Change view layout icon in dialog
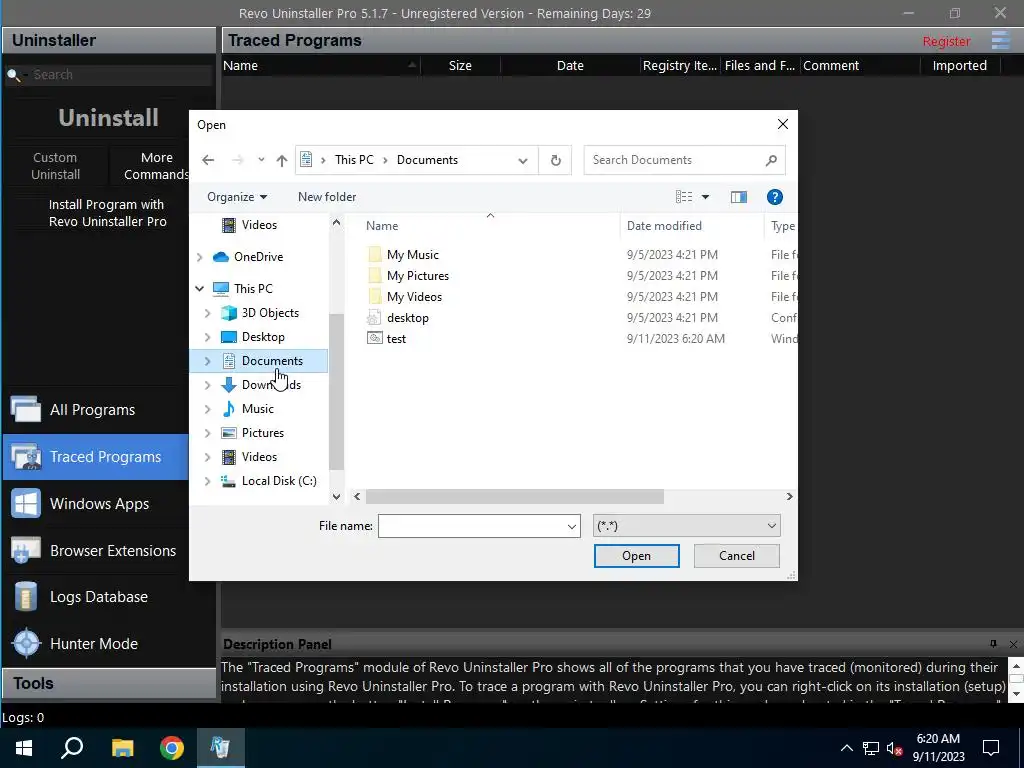1024x768 pixels. [x=684, y=197]
